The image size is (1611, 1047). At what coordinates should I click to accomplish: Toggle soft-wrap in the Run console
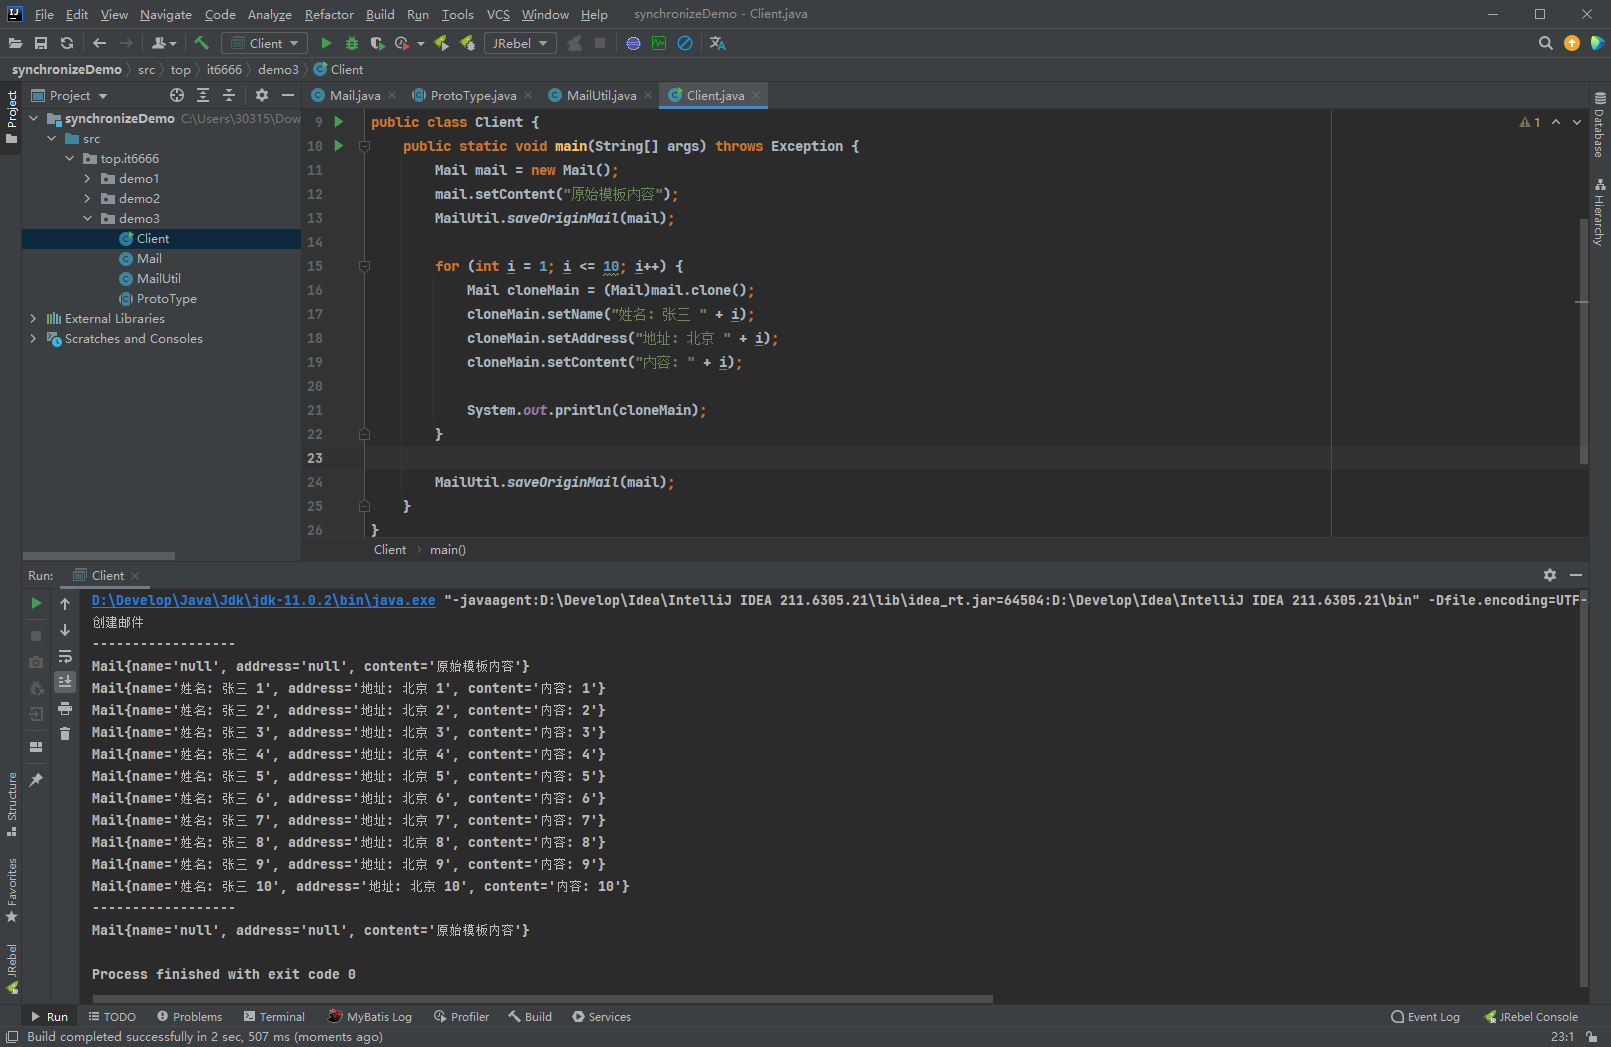click(x=65, y=656)
